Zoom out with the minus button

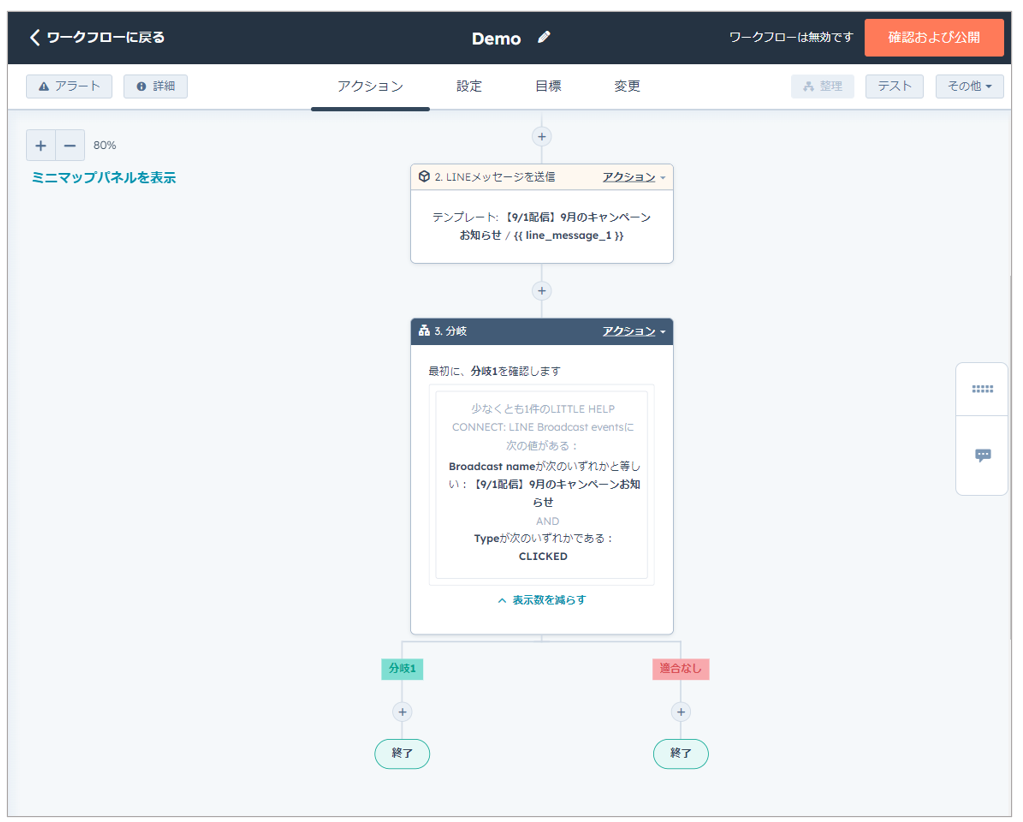click(x=70, y=145)
